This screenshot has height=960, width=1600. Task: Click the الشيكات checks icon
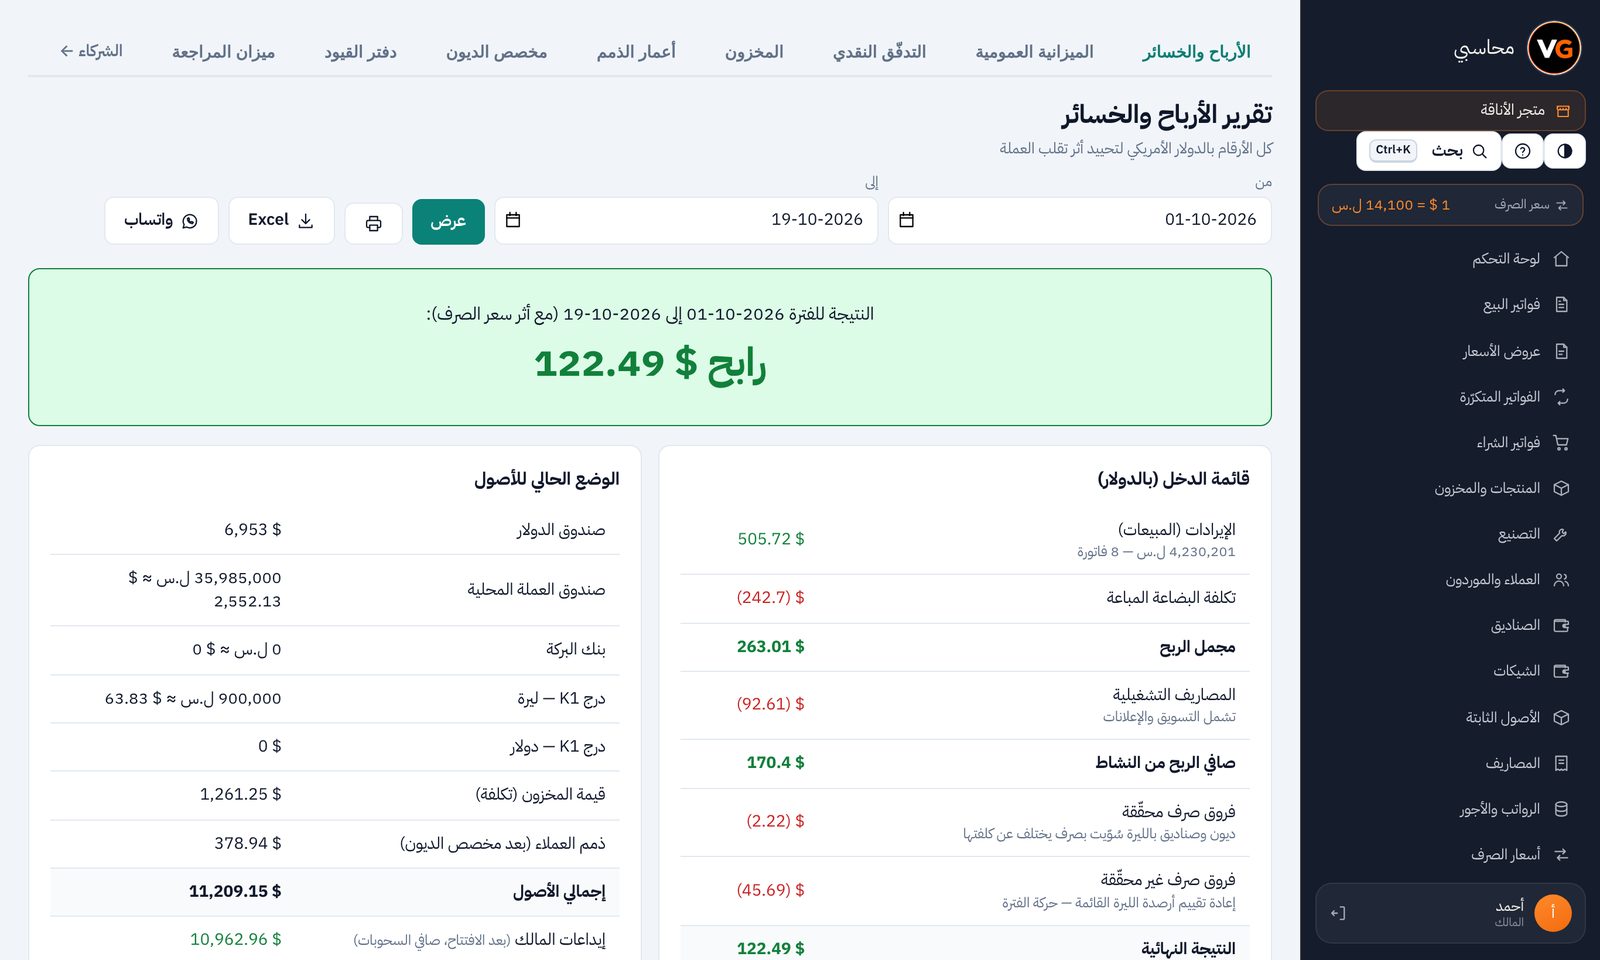pos(1561,671)
